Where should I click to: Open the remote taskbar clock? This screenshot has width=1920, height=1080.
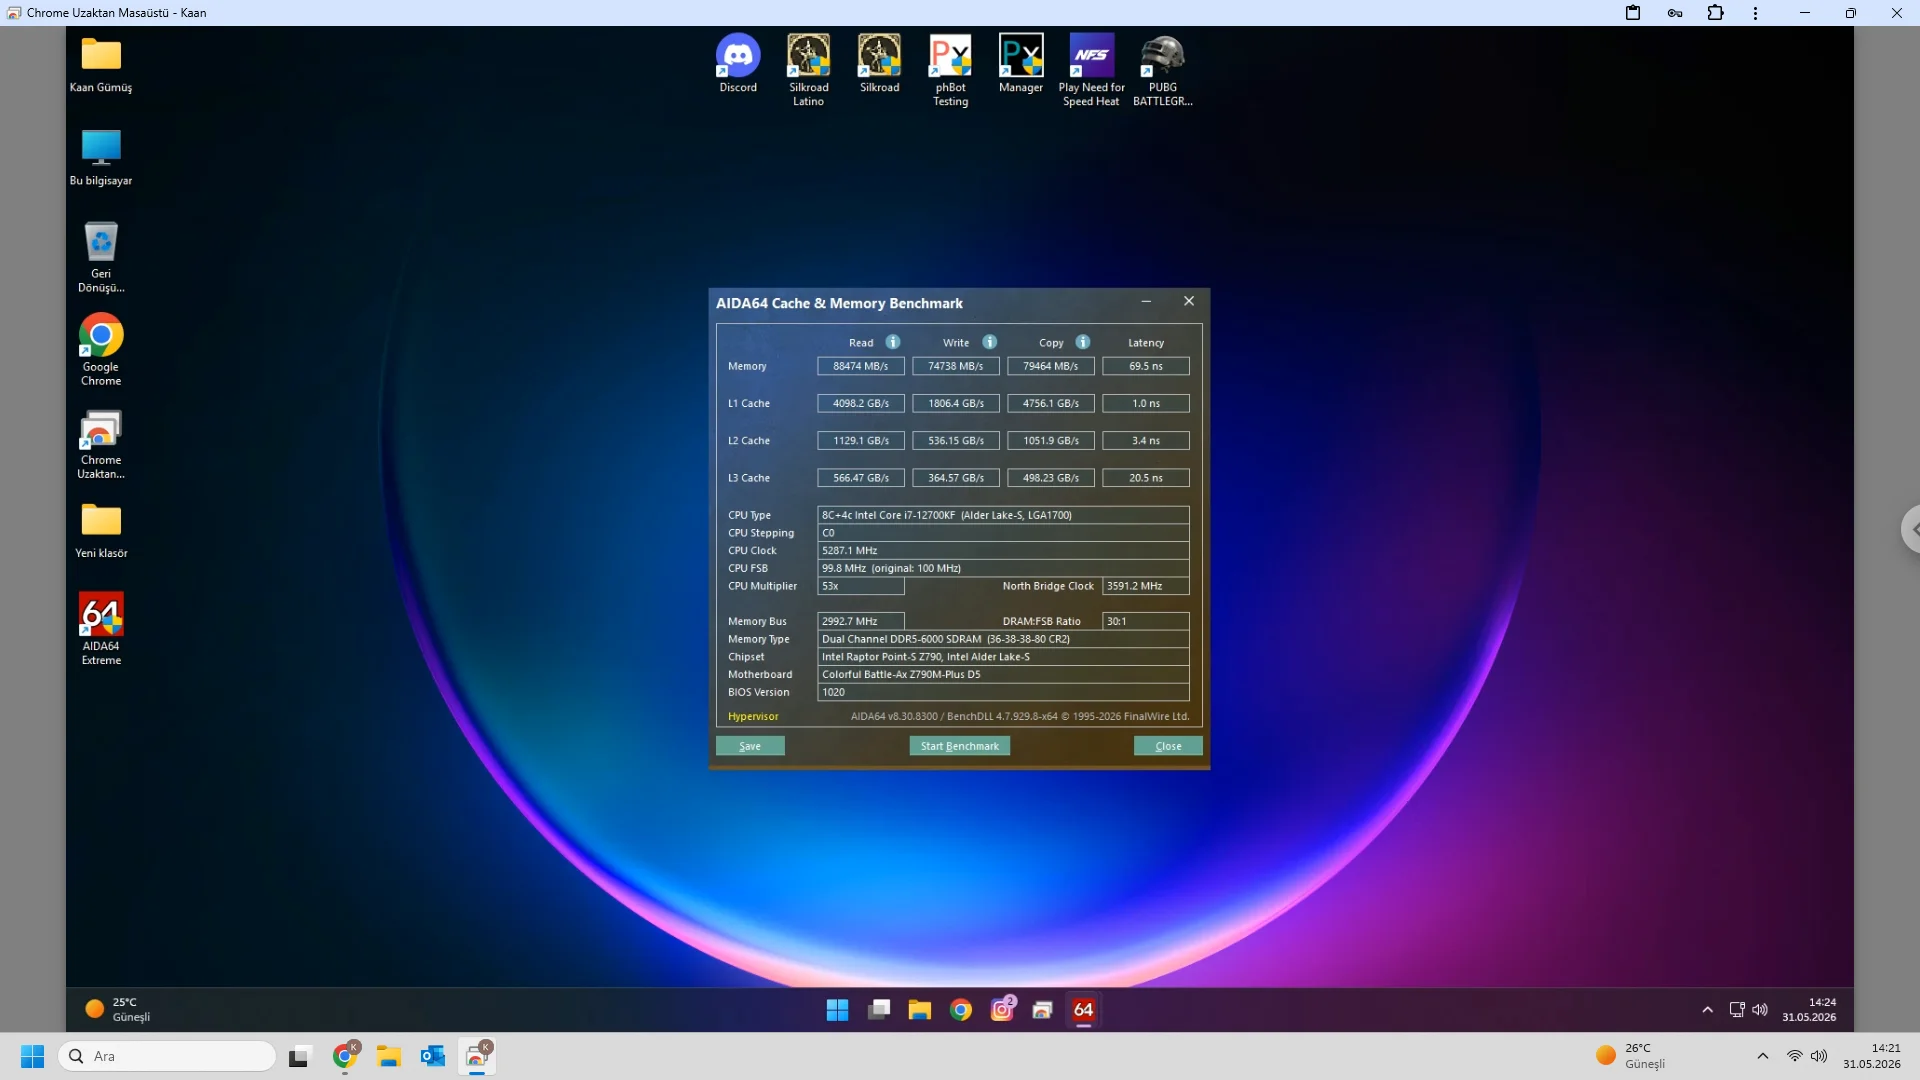click(x=1809, y=1010)
